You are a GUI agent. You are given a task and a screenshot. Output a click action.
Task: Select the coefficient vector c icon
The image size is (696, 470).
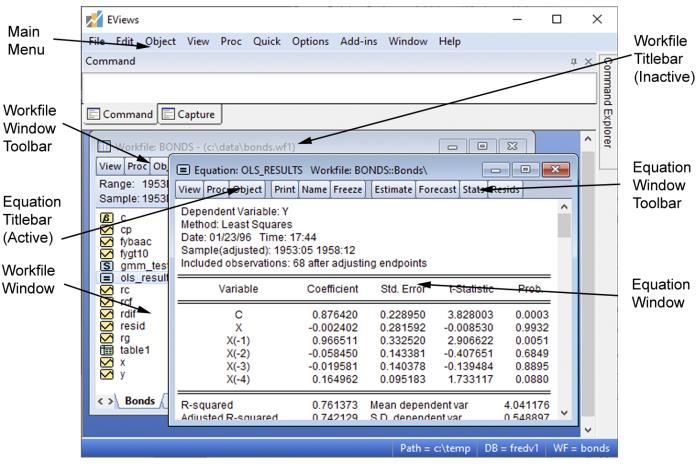(x=107, y=217)
